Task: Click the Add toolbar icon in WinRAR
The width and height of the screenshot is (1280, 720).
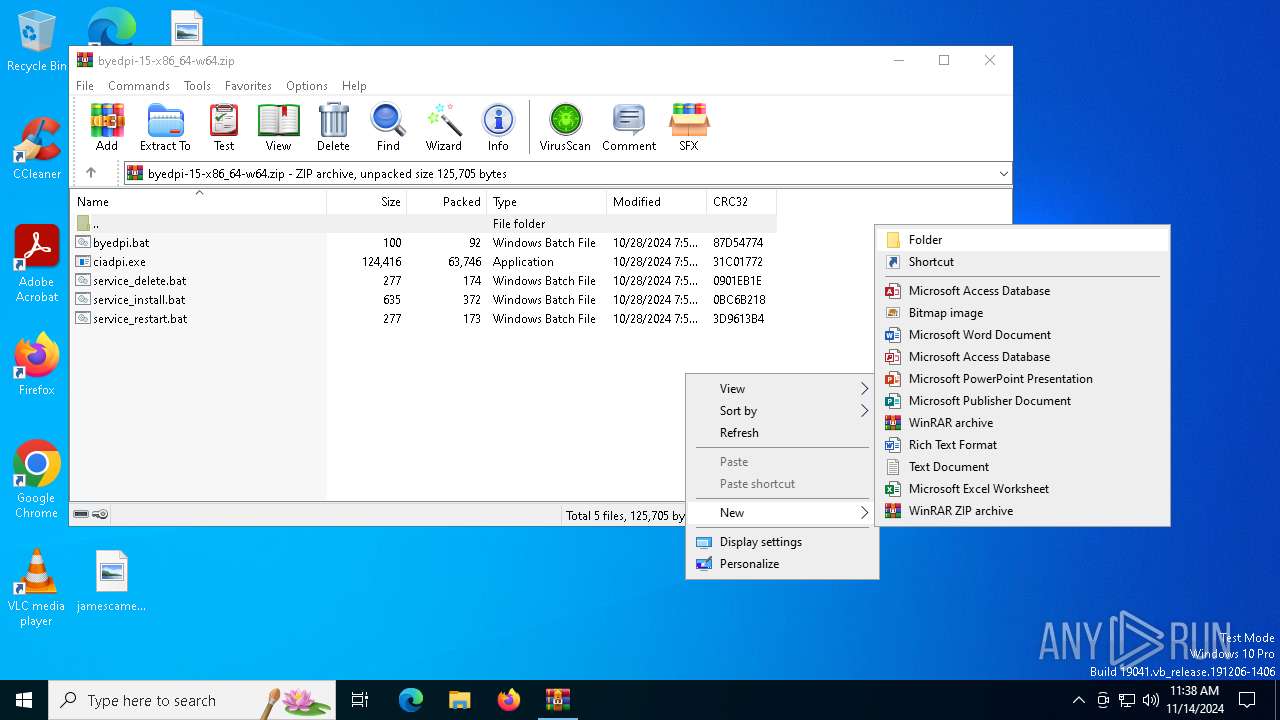Action: 107,127
